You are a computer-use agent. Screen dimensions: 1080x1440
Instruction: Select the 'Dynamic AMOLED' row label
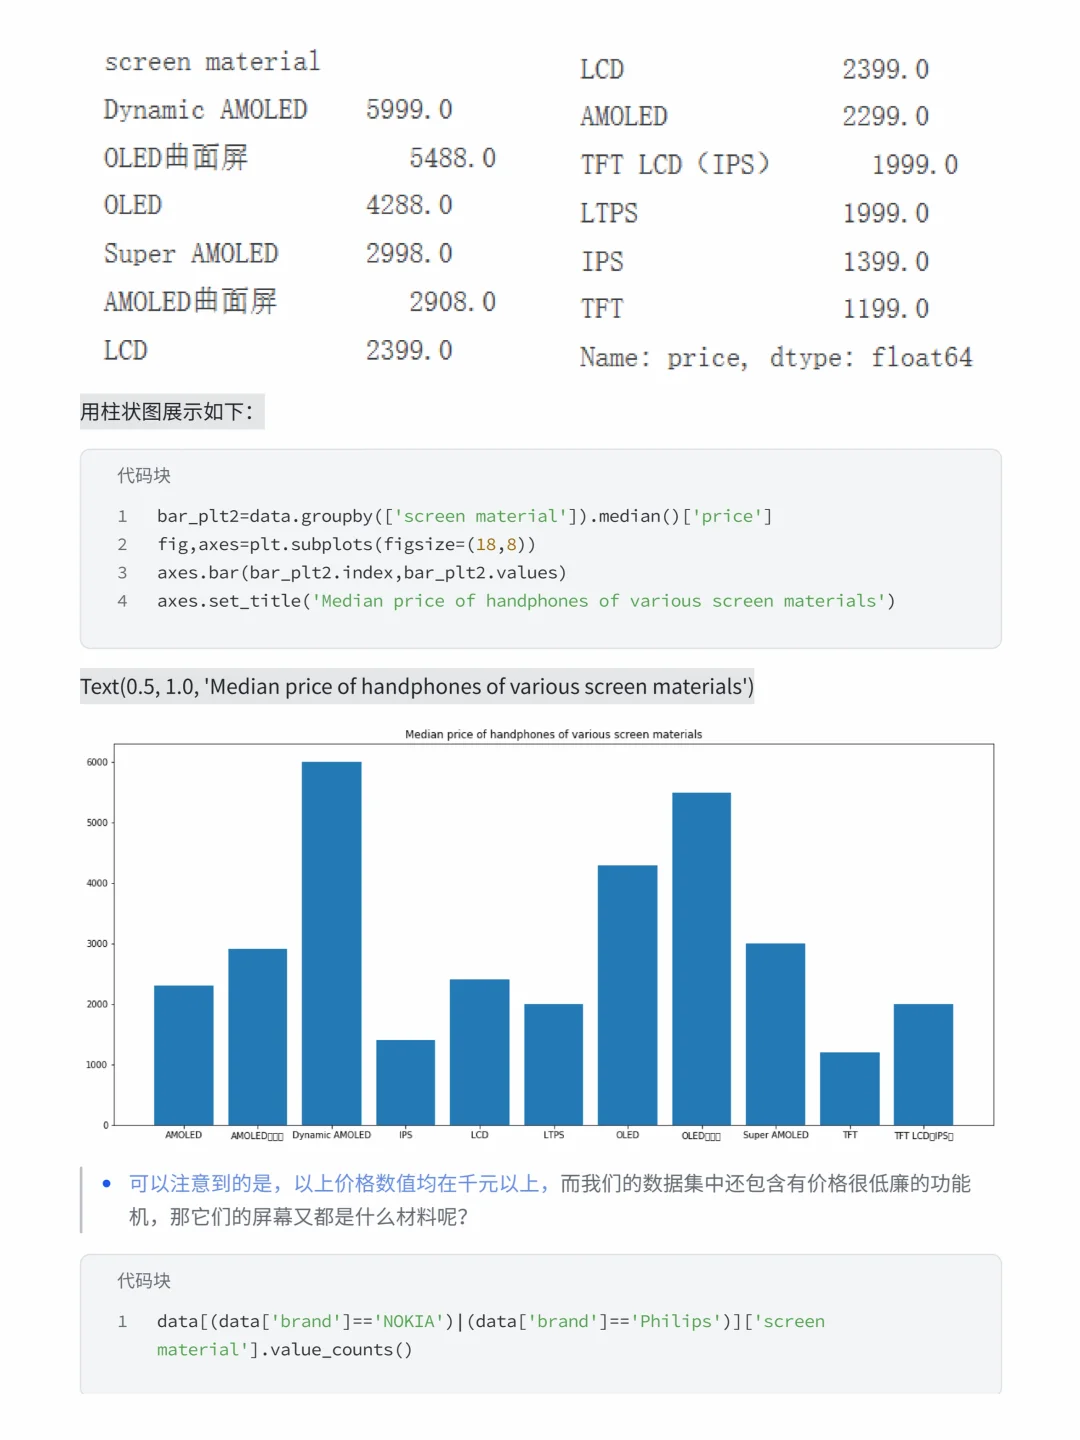(x=205, y=110)
